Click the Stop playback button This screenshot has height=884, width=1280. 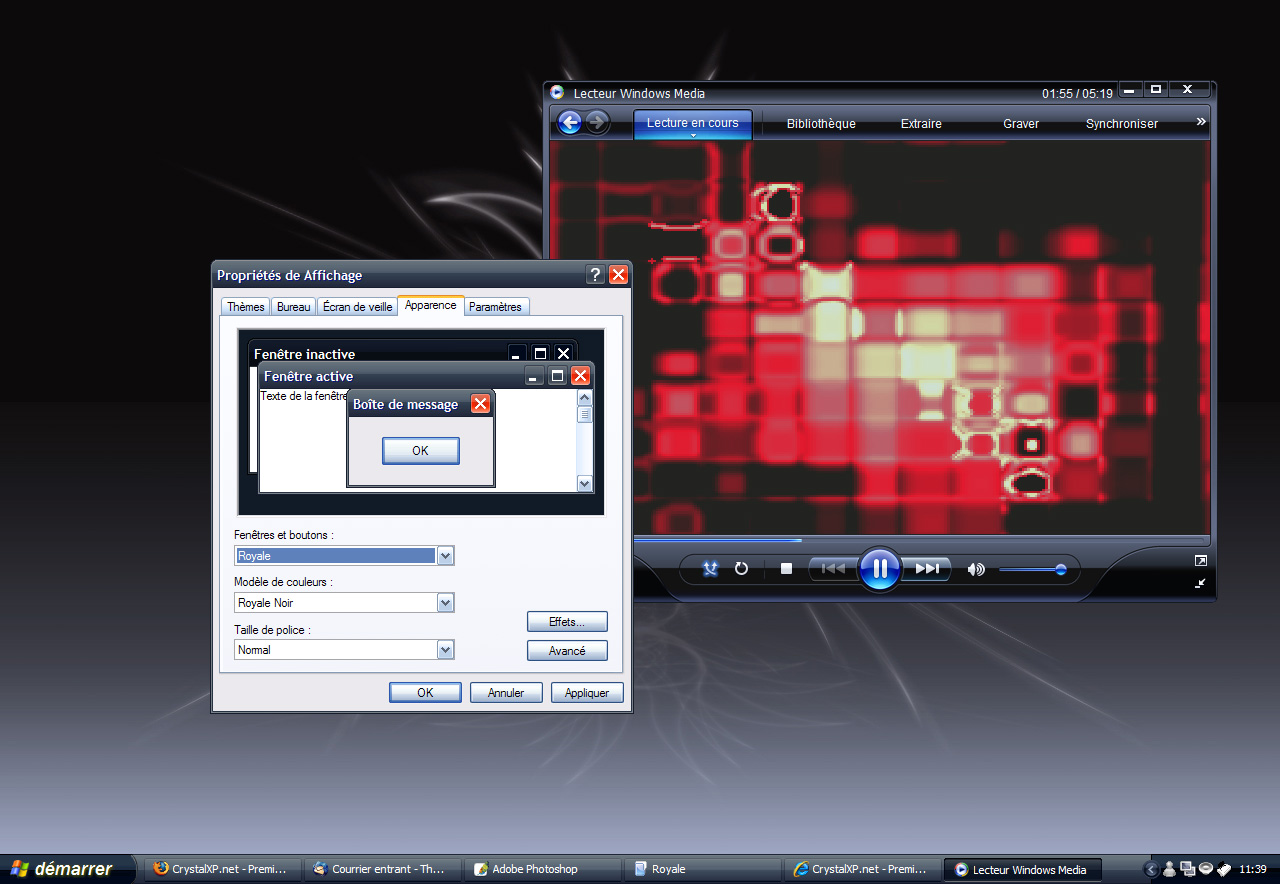coord(786,569)
